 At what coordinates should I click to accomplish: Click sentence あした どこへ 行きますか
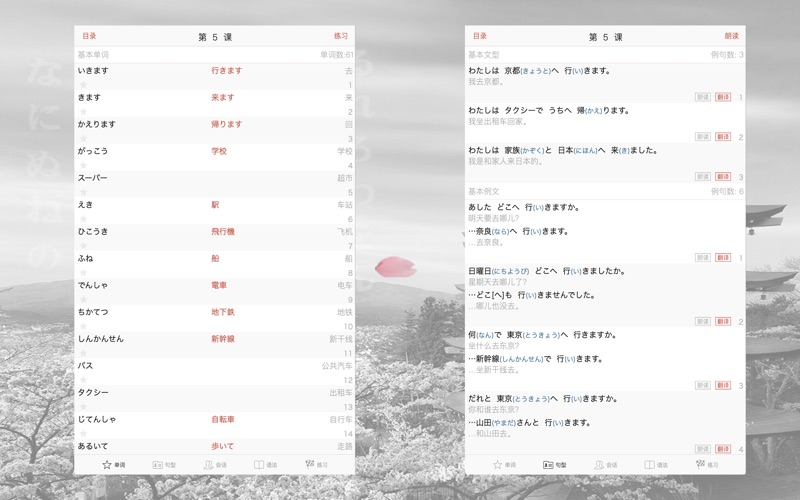524,207
